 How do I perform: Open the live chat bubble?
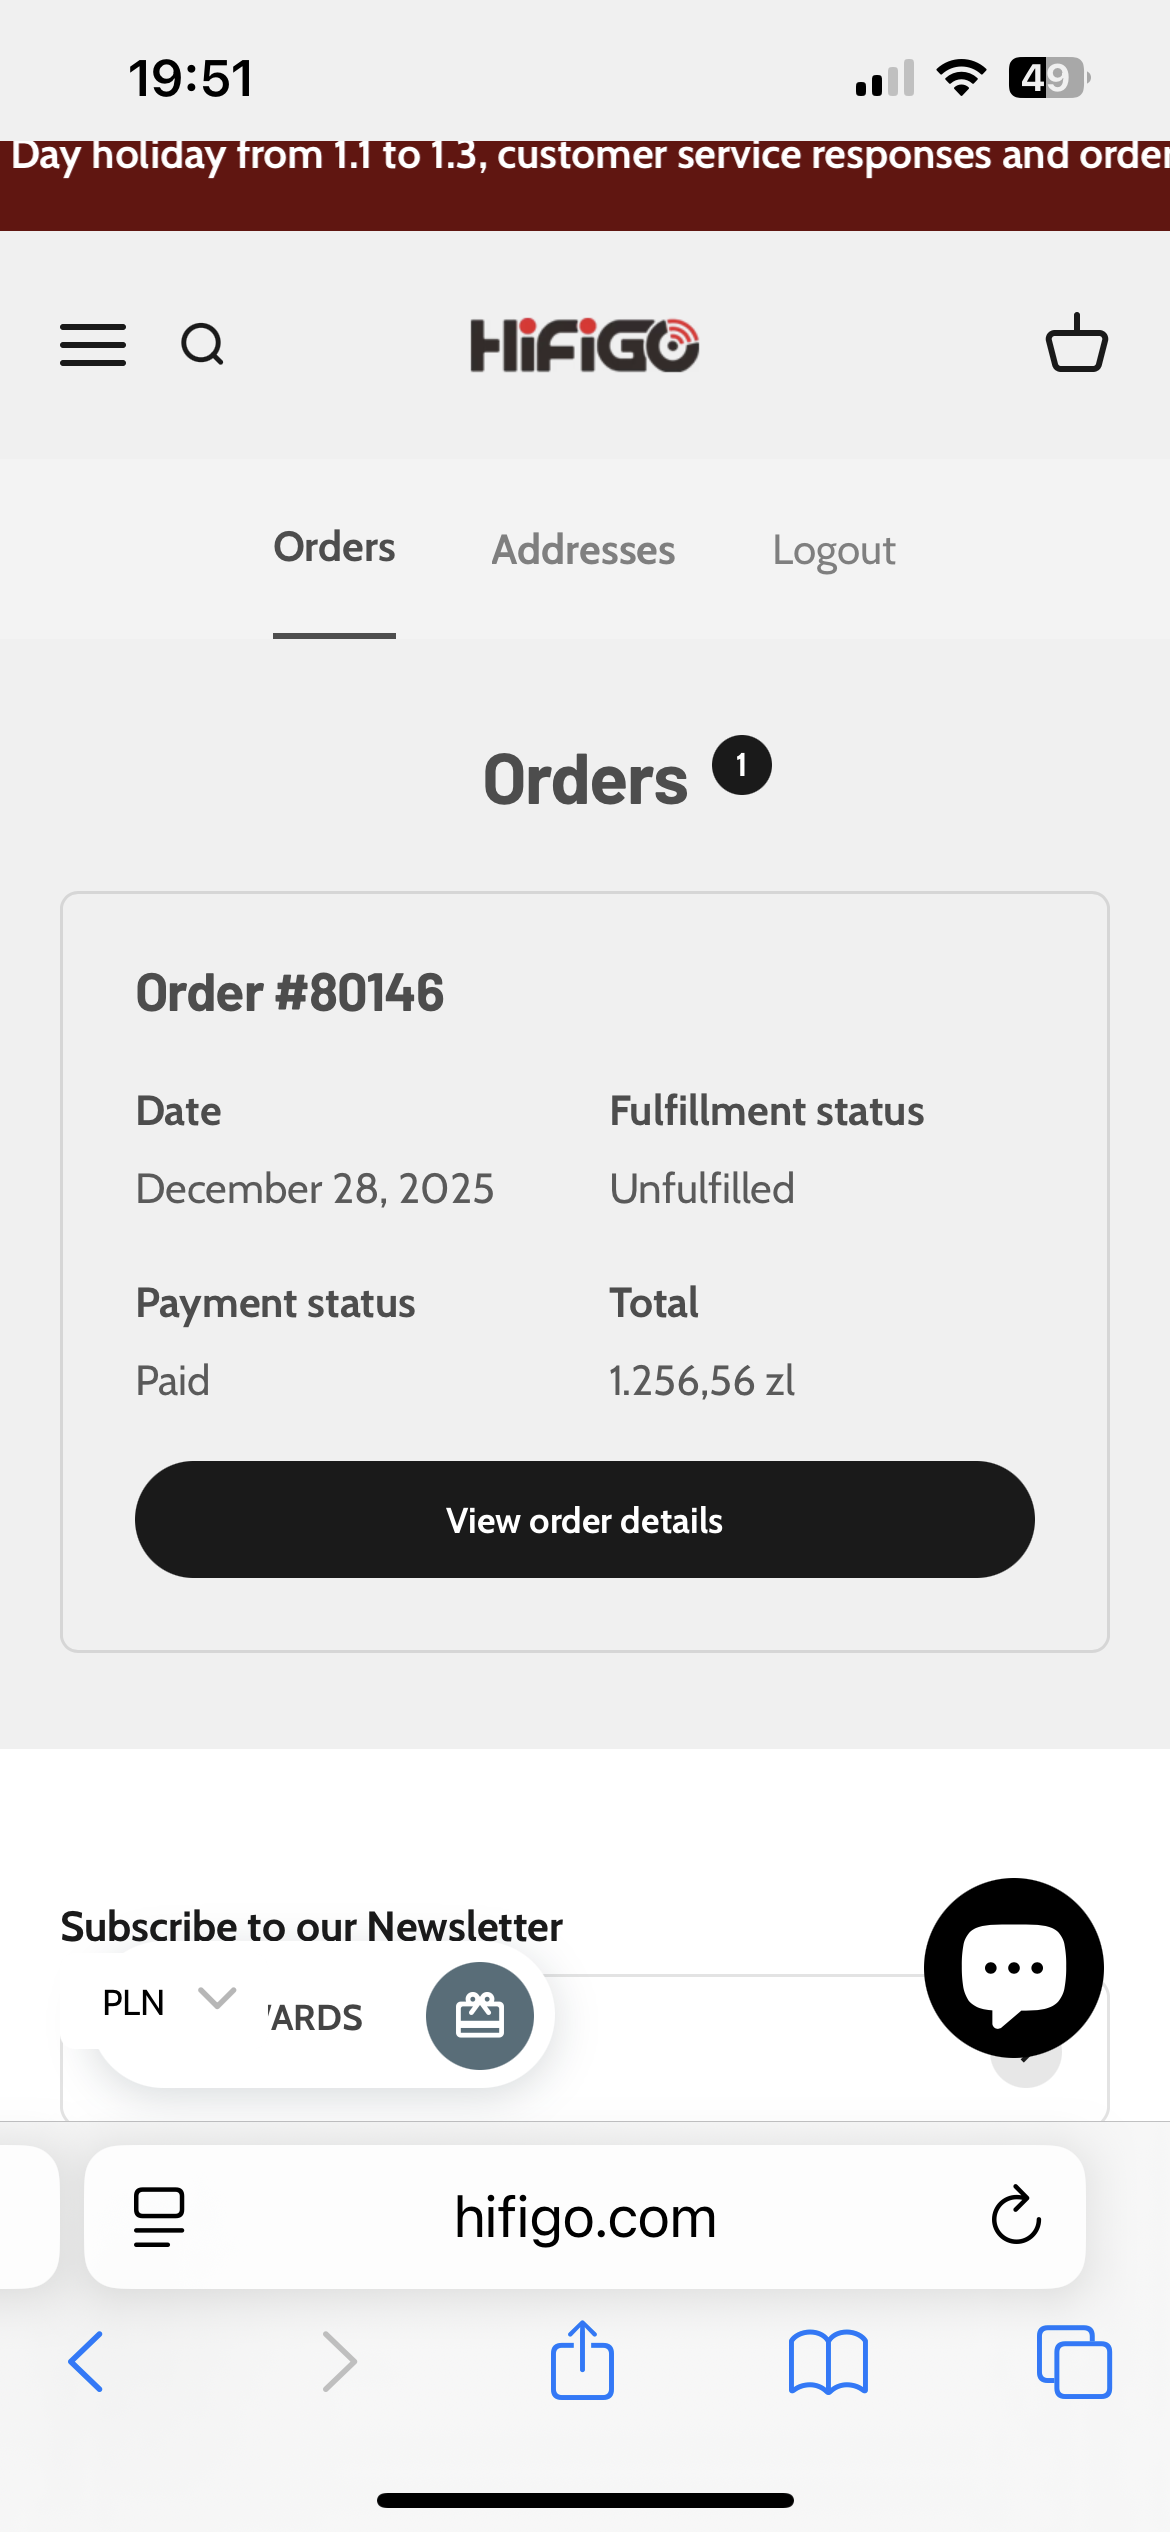[x=1013, y=1967]
